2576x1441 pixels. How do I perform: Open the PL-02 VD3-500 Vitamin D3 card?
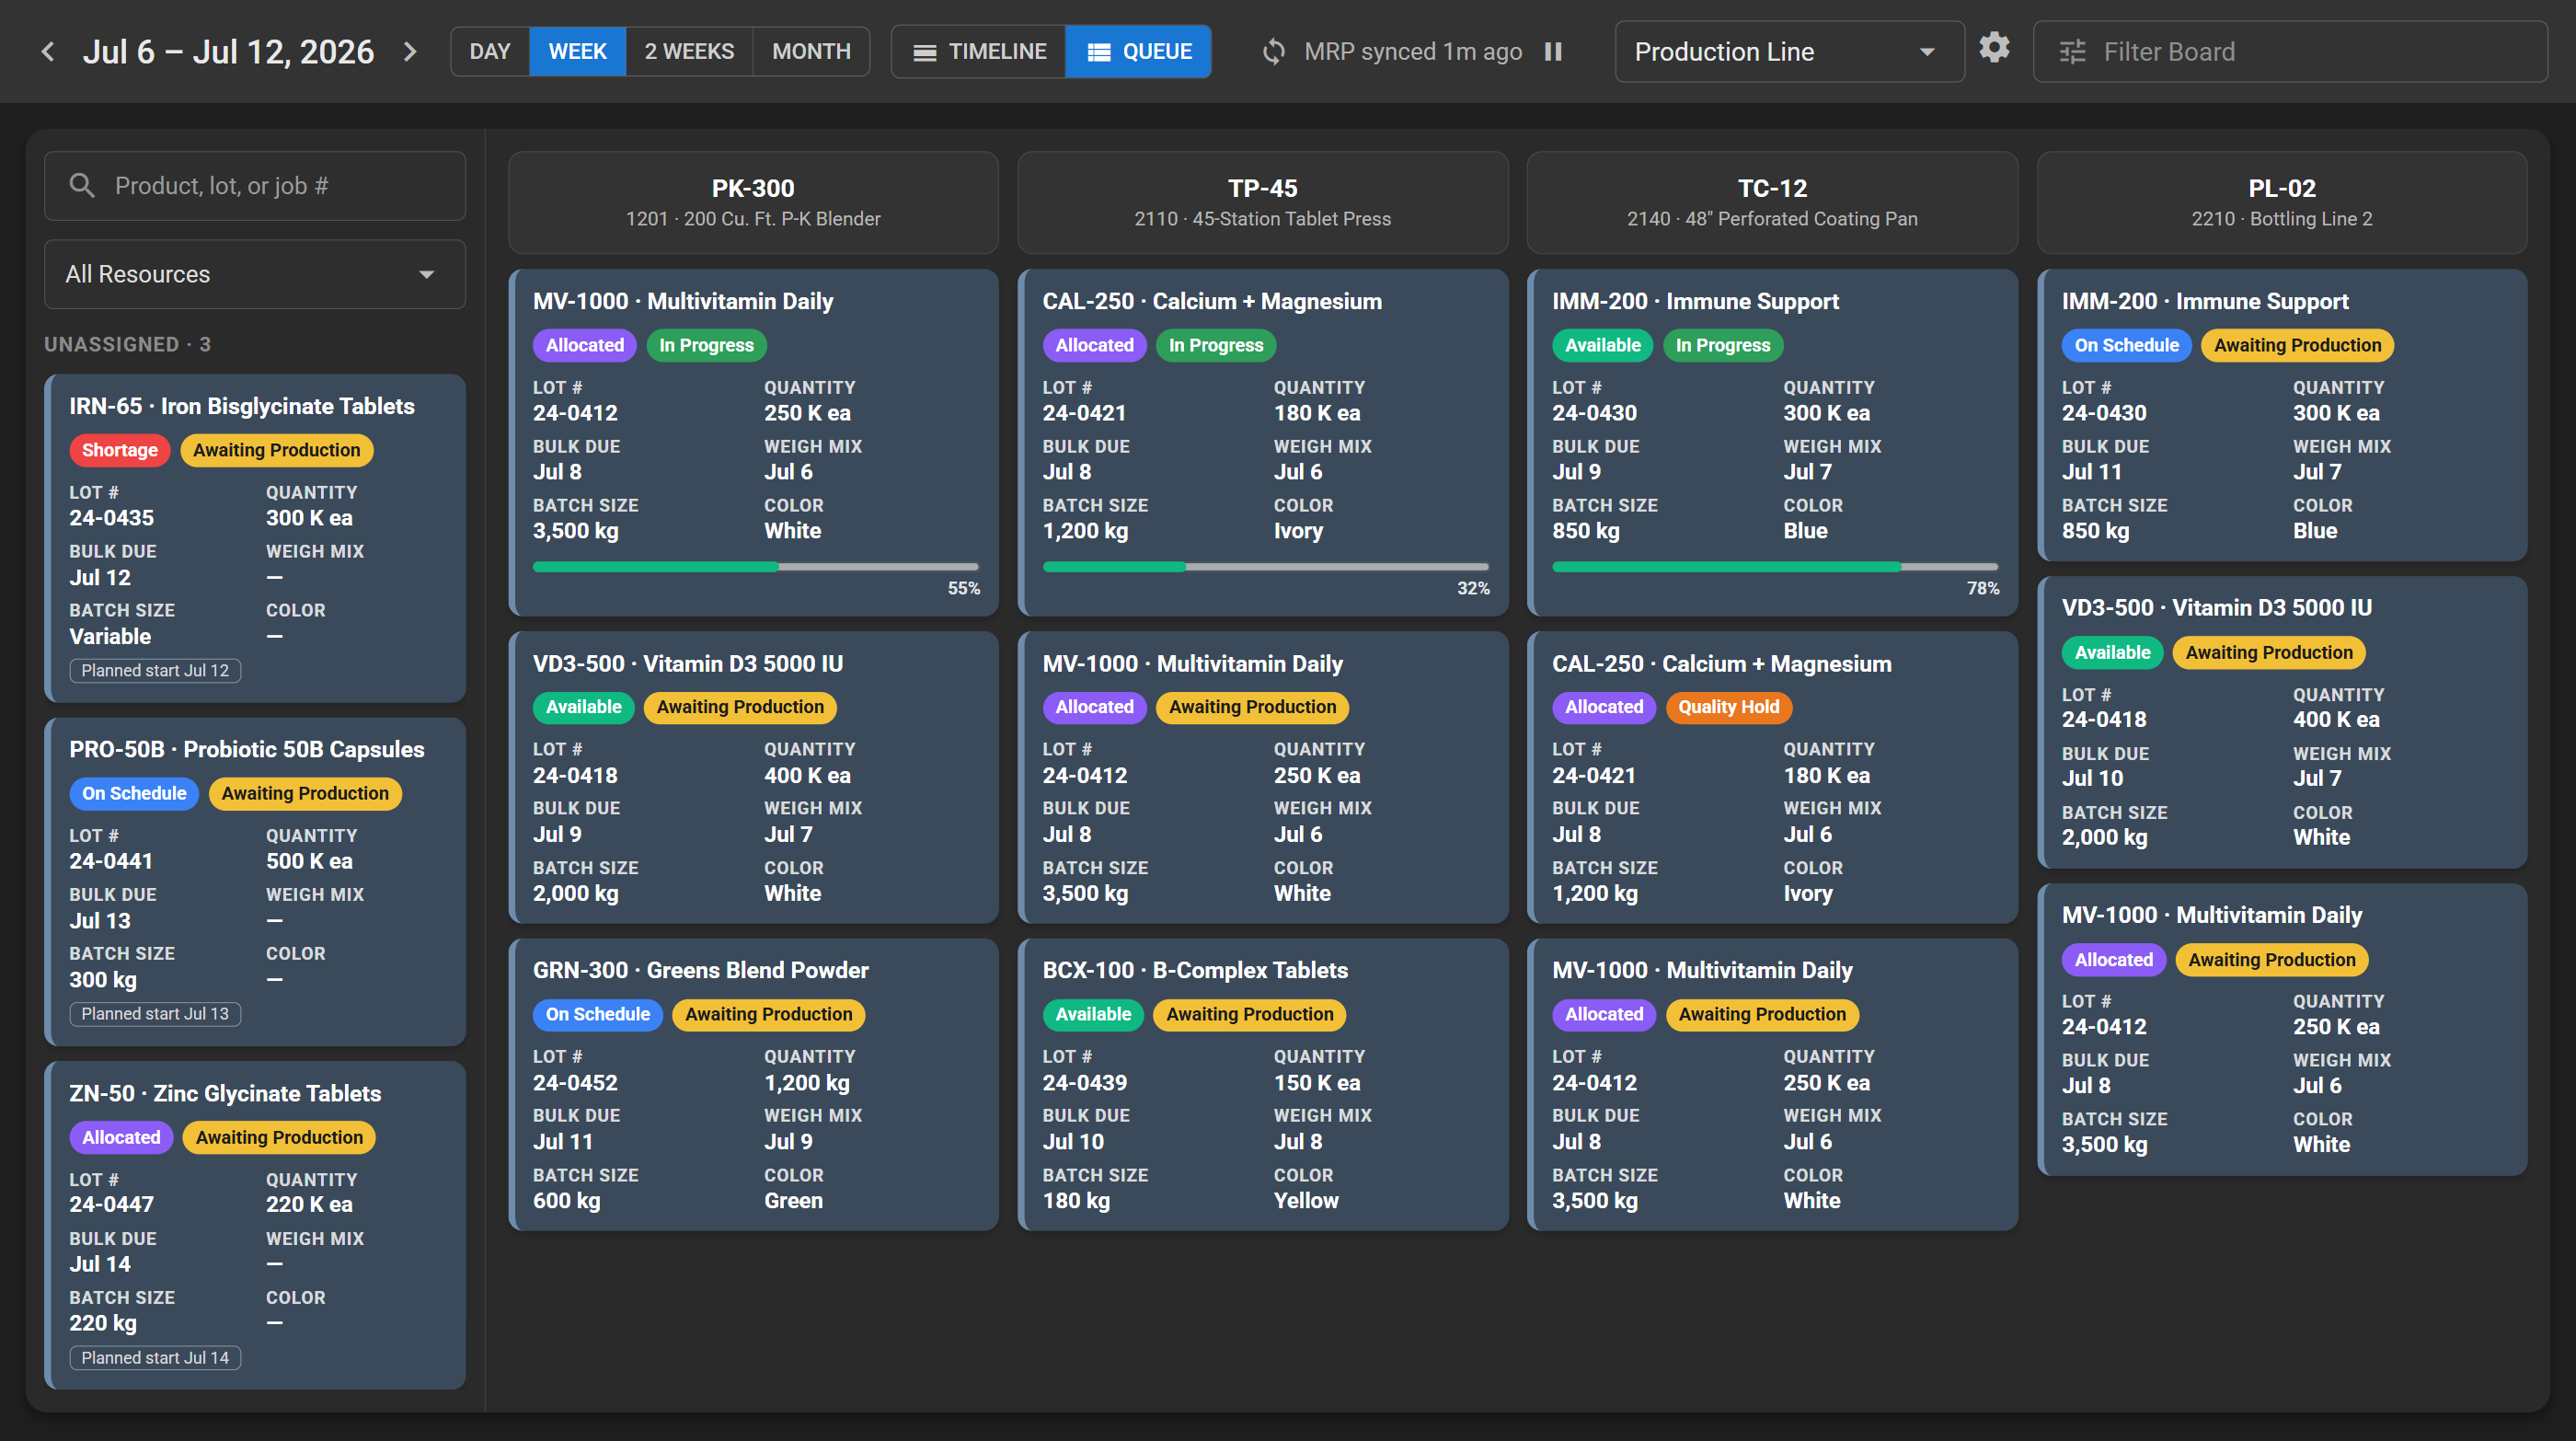(x=2282, y=722)
